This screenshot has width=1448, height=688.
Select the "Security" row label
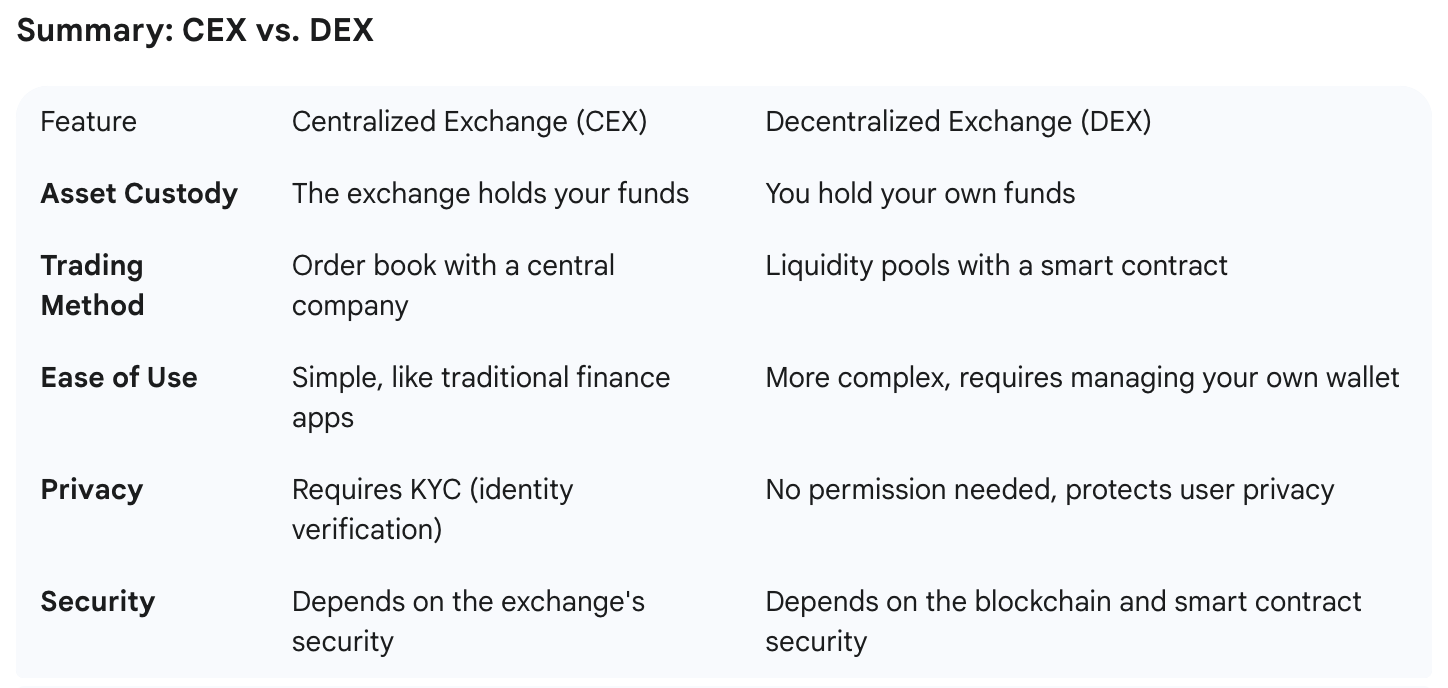(x=98, y=602)
